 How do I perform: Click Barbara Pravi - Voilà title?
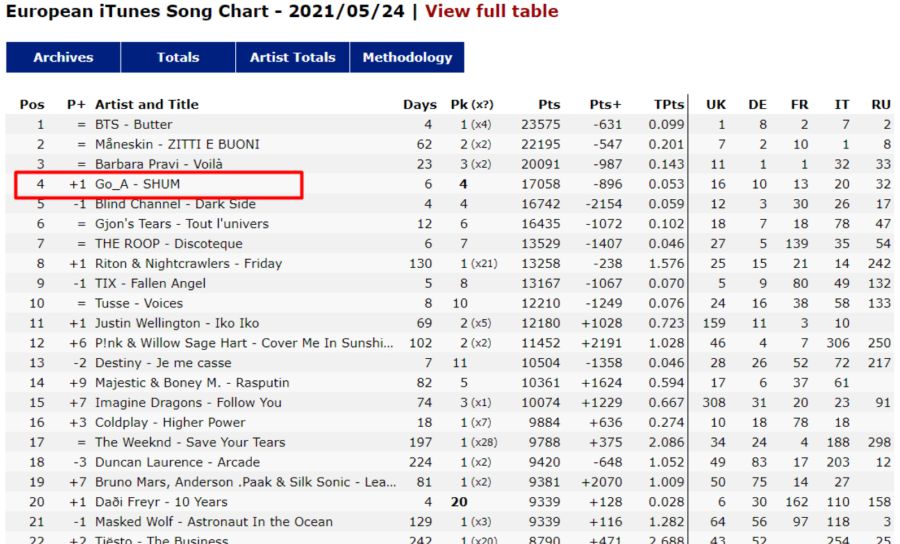(x=159, y=164)
